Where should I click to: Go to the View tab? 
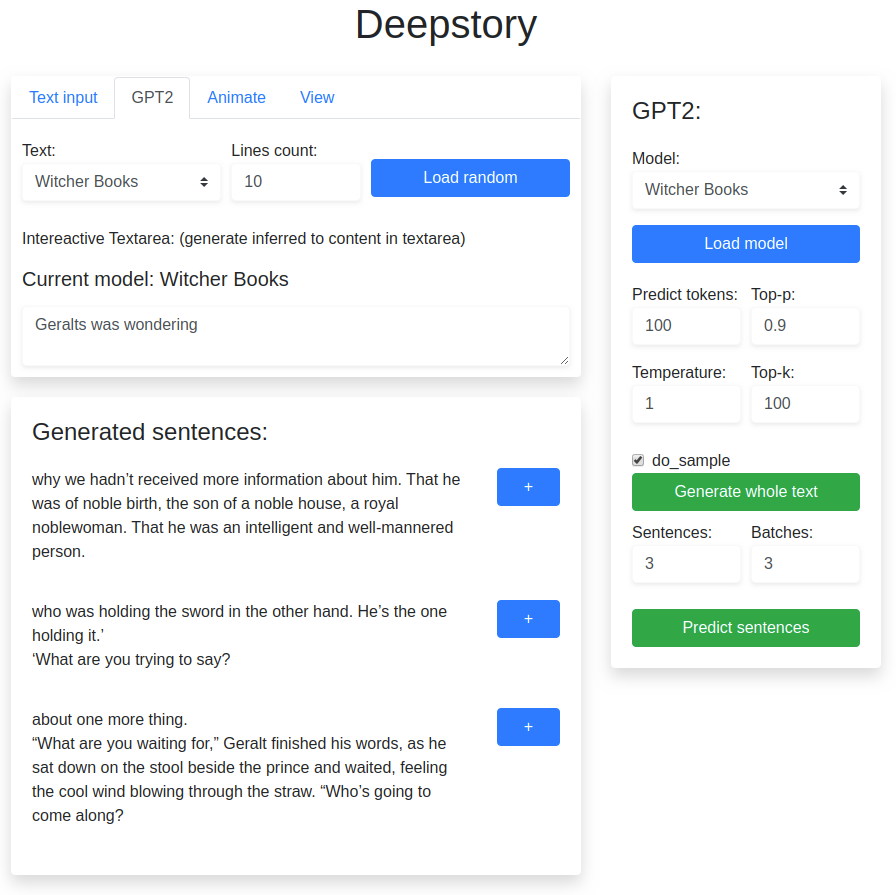point(317,98)
